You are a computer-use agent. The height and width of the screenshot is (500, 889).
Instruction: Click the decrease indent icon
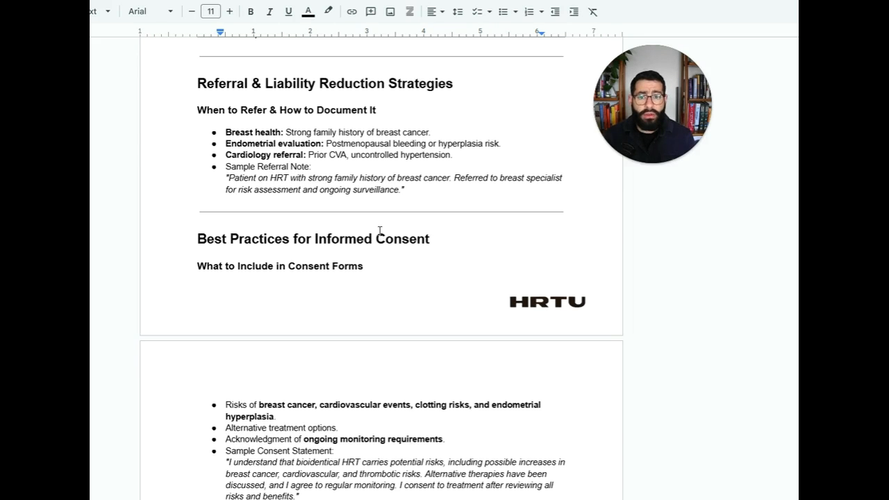(555, 12)
